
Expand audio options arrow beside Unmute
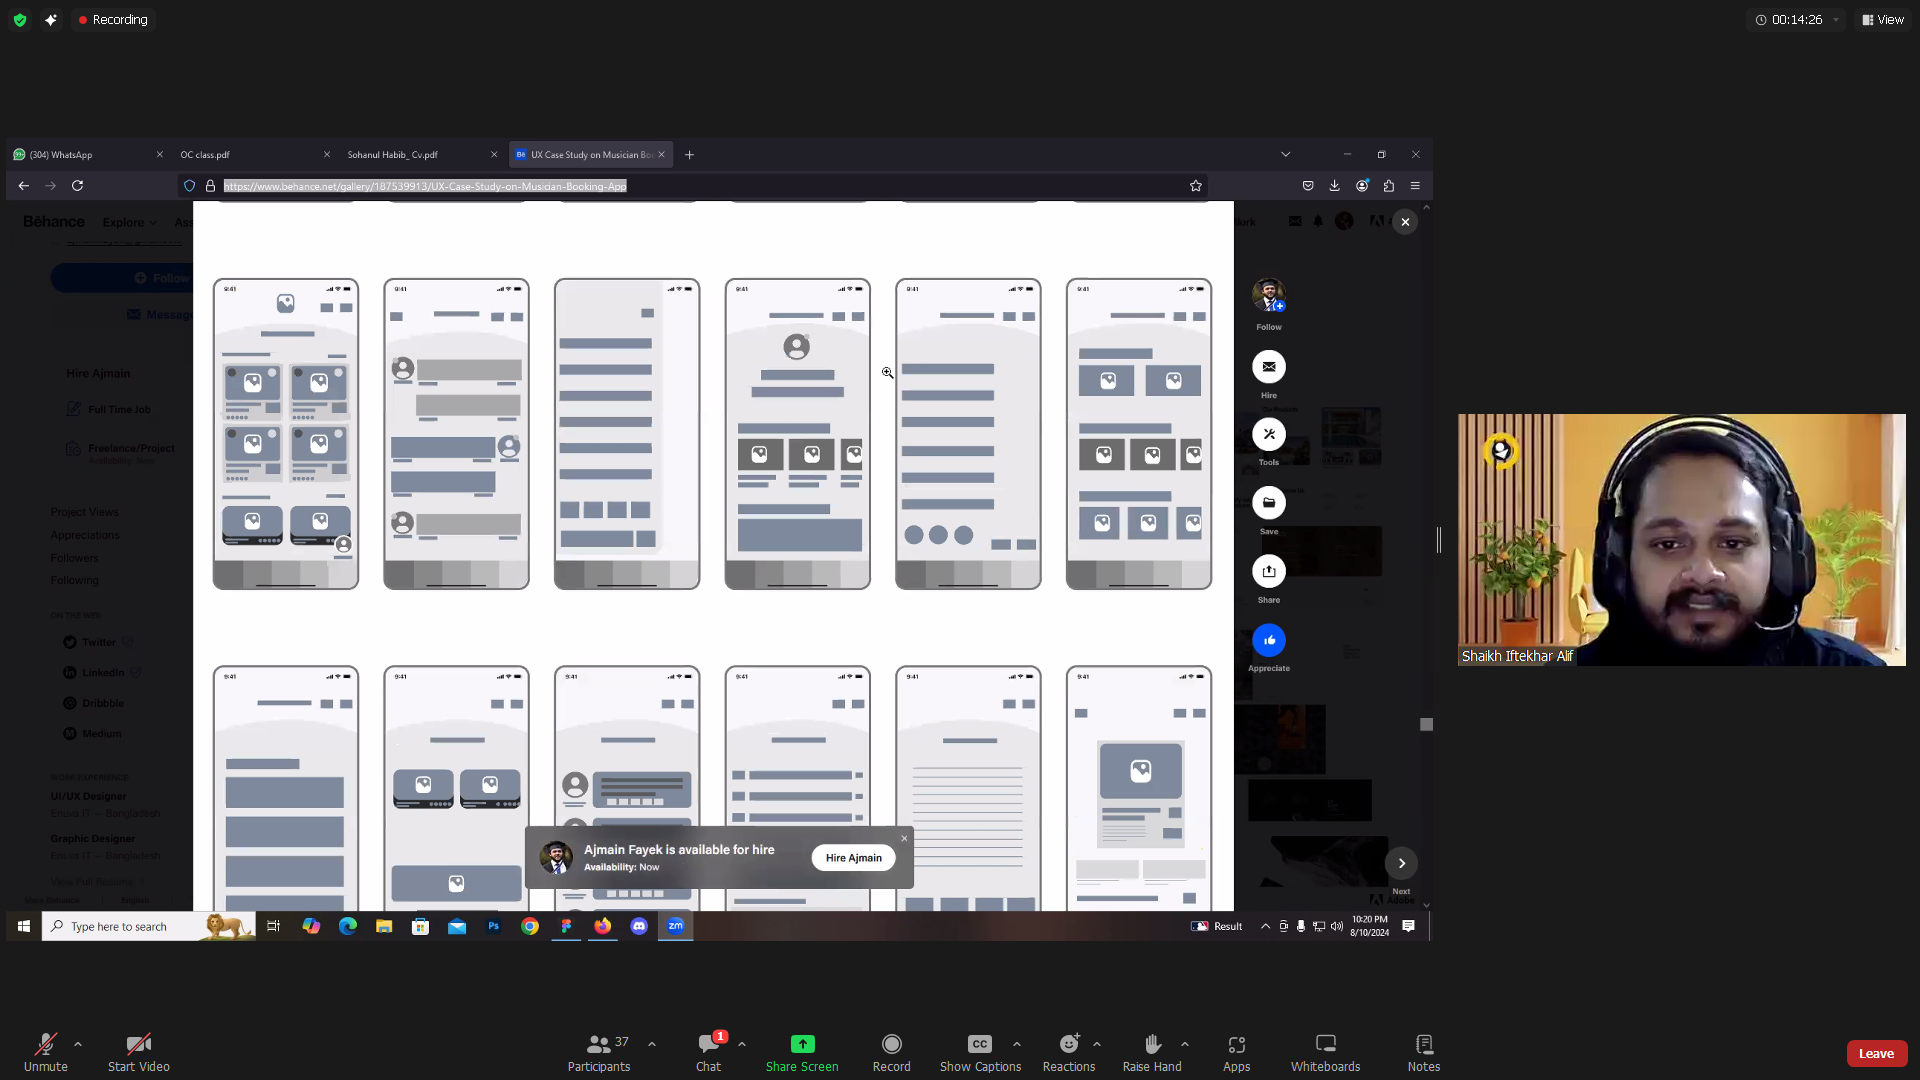[78, 1044]
